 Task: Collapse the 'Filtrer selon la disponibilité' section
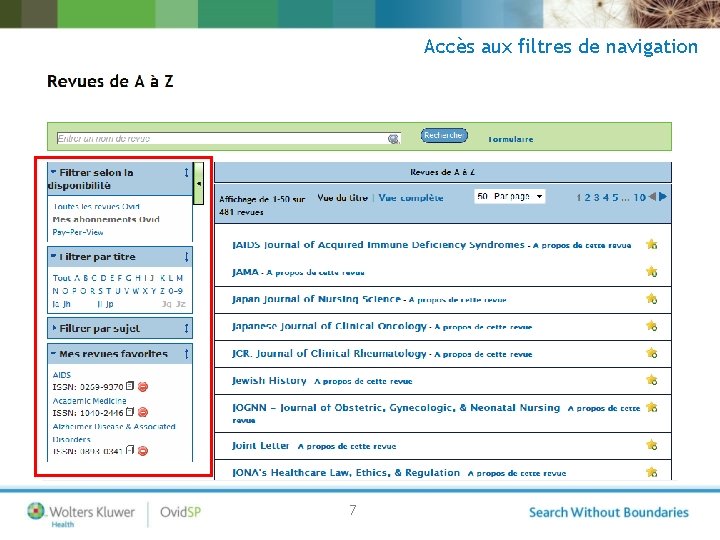(x=53, y=172)
